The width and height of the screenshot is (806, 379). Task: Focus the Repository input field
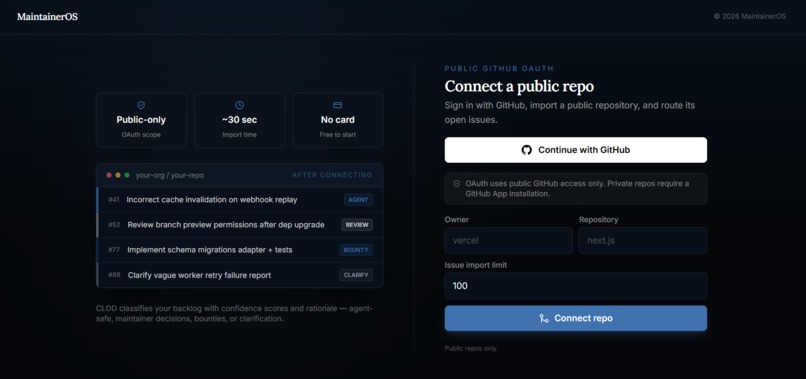(x=643, y=240)
